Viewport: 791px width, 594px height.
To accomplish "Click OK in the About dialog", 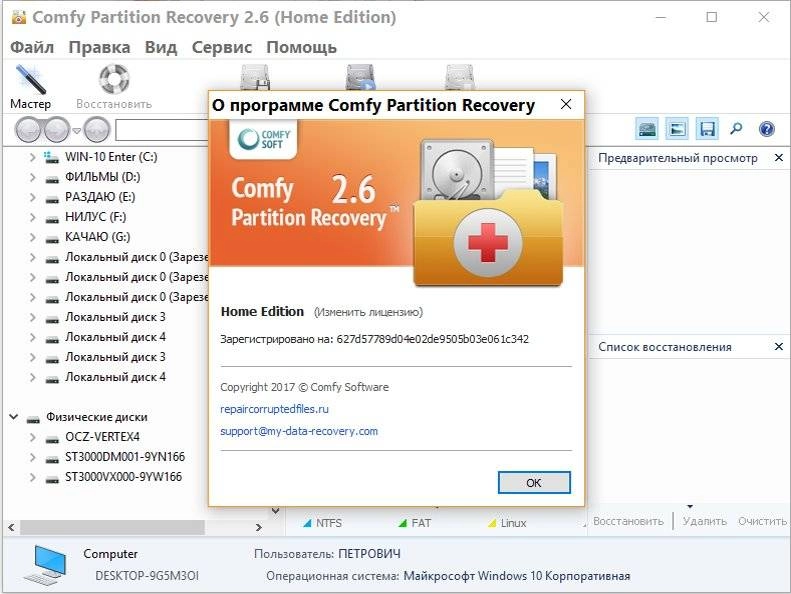I will tap(534, 482).
